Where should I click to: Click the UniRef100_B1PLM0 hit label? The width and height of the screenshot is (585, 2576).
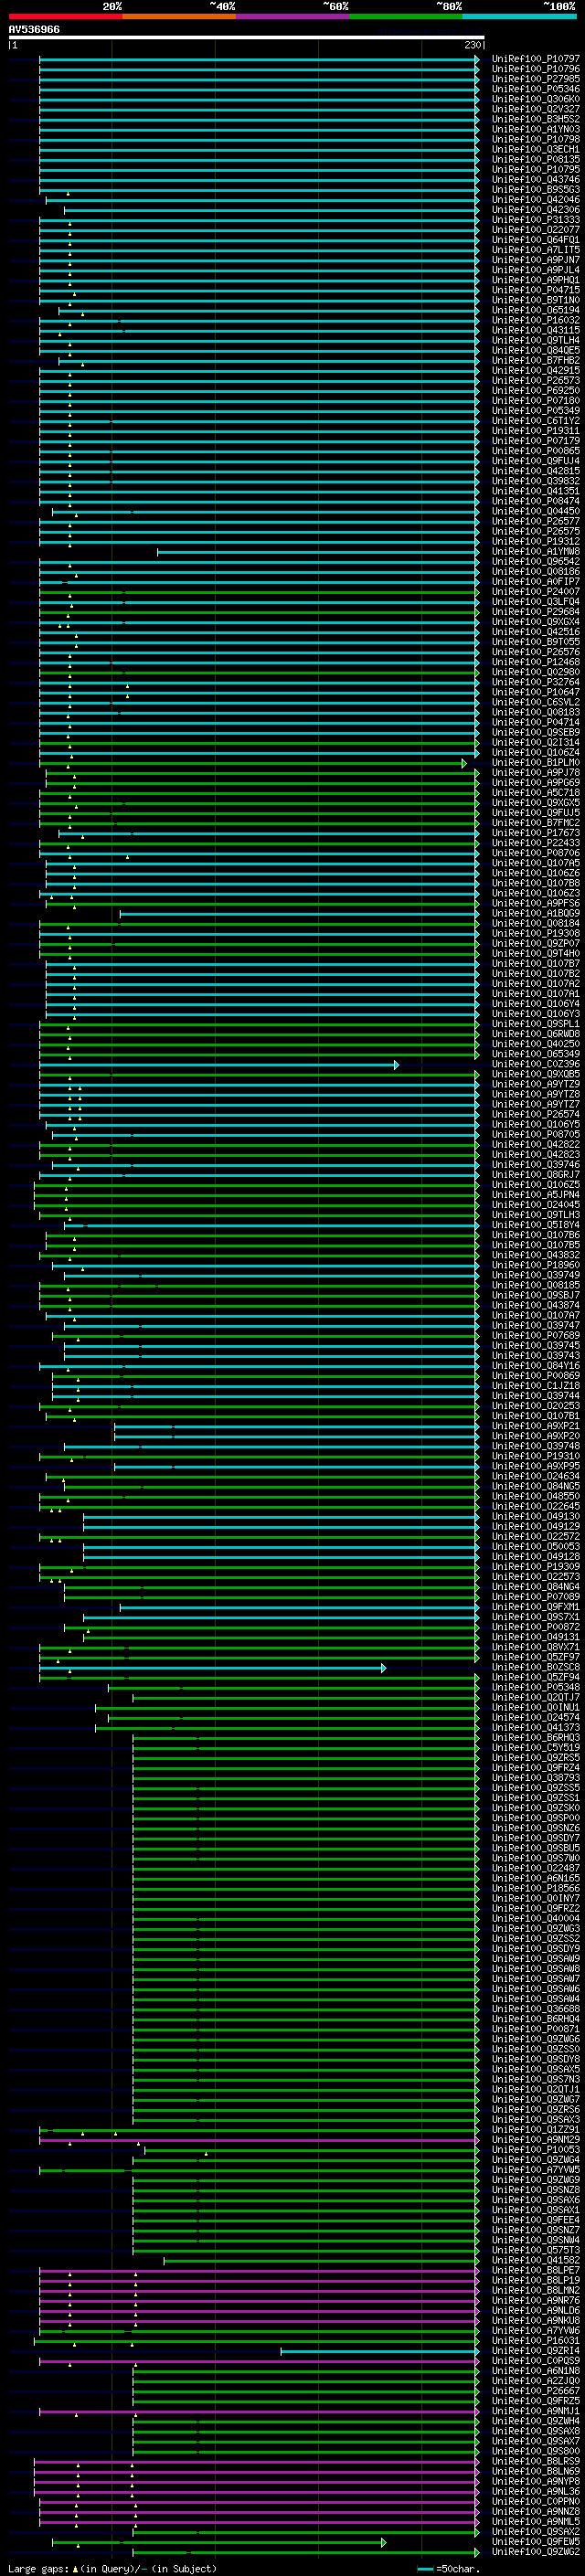pyautogui.click(x=535, y=763)
